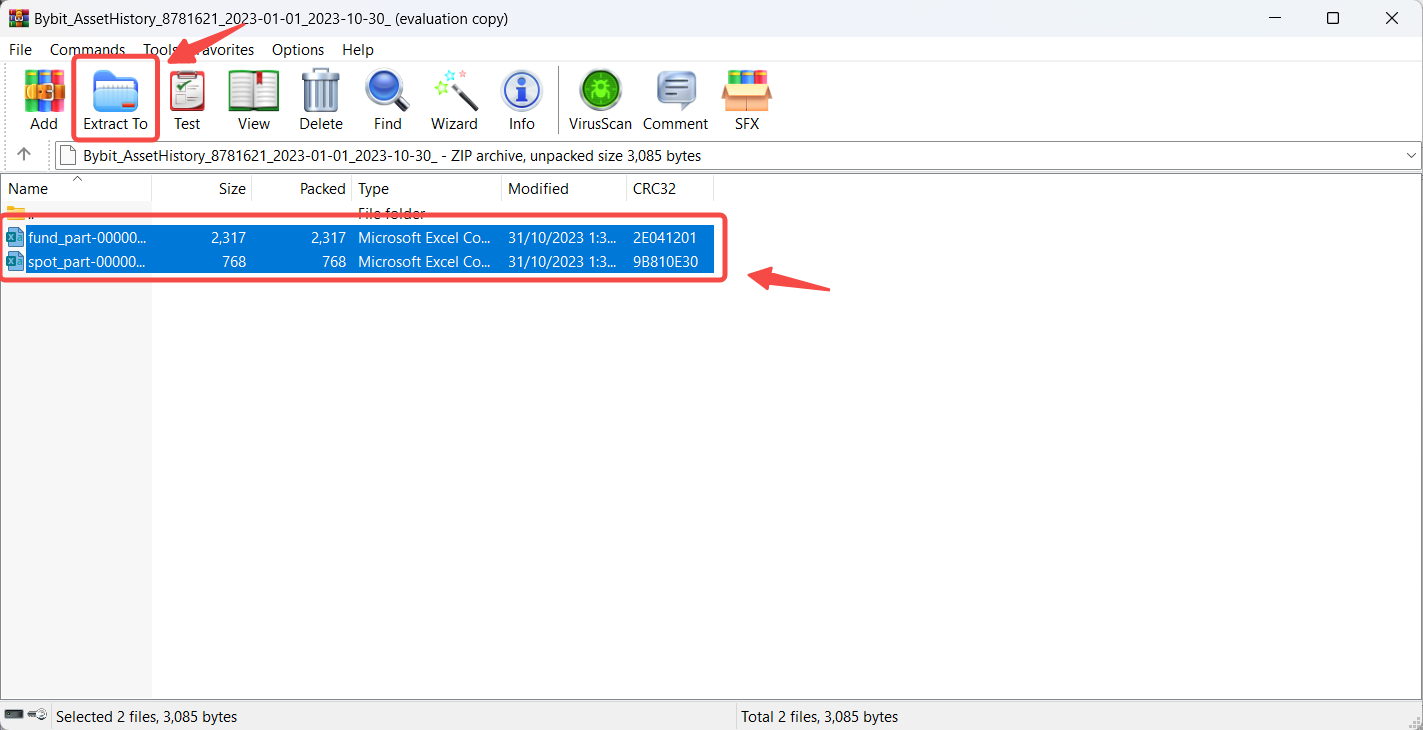
Task: Add an archive Comment
Action: (675, 100)
